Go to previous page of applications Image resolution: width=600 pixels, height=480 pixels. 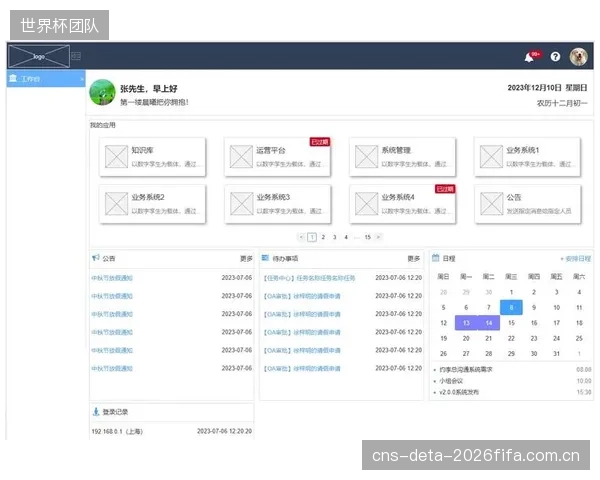pos(301,237)
